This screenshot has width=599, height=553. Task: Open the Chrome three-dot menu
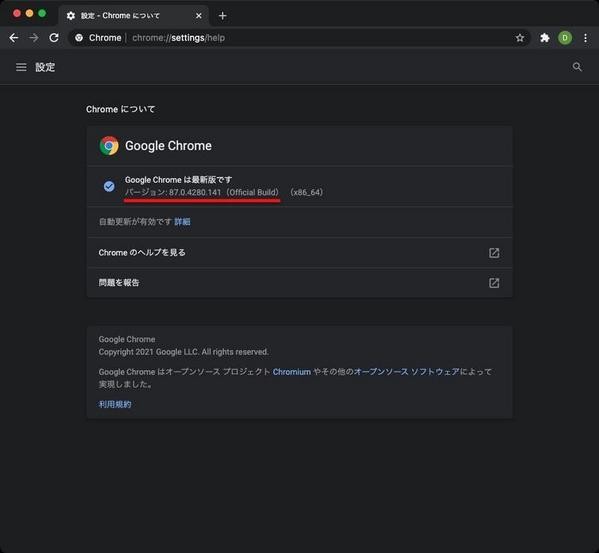(x=585, y=38)
